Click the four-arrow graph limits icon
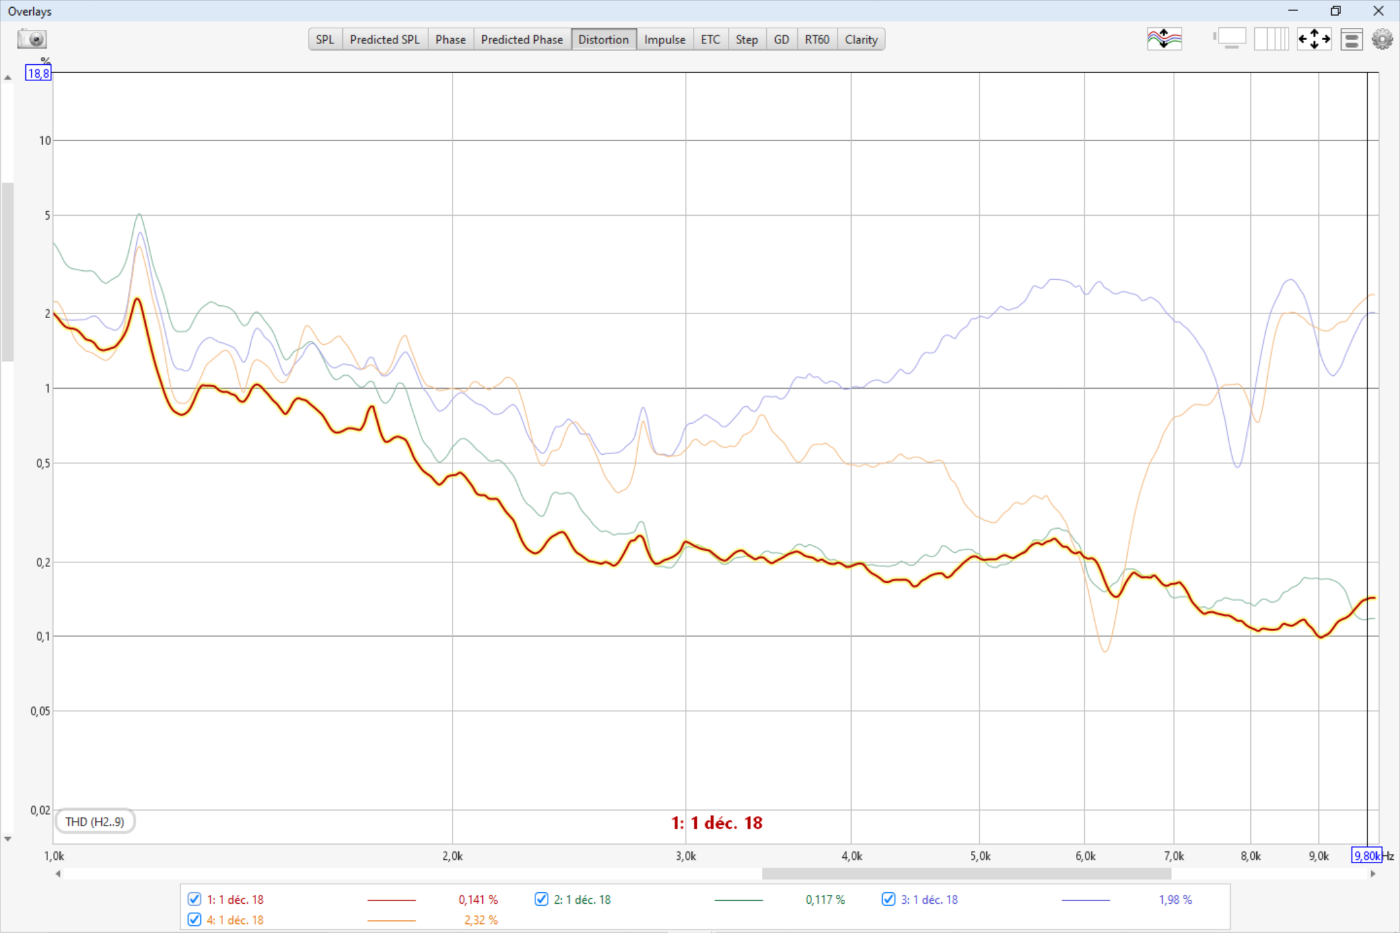 coord(1314,39)
